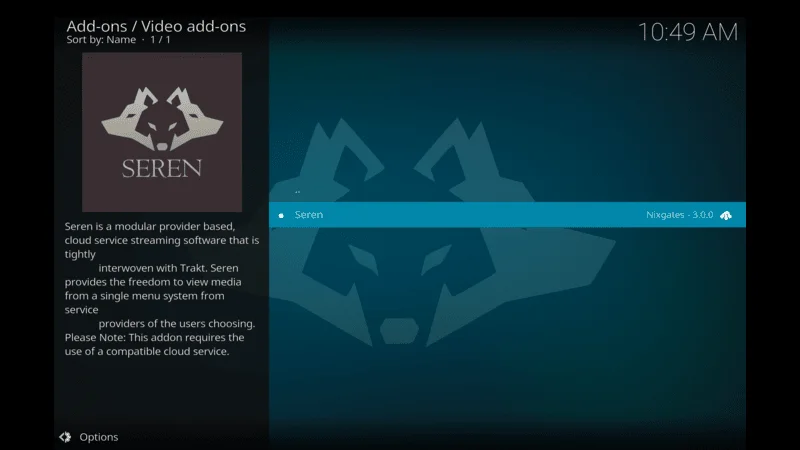Screen dimensions: 800x450
Task: Click the cloud download icon beside 3.0.0
Action: 726,215
